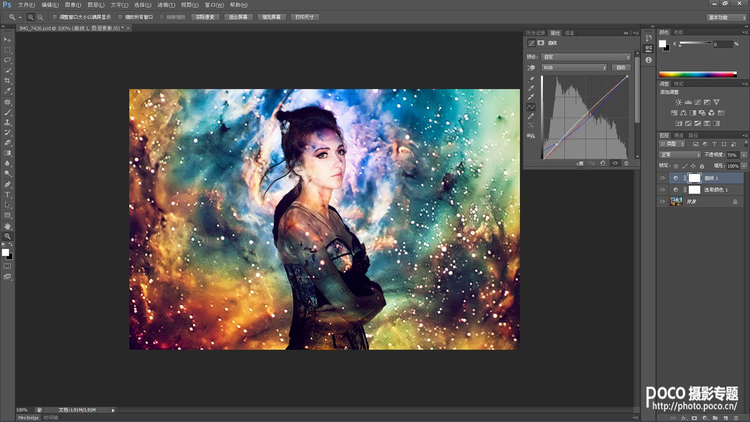
Task: Select the Gradient tool
Action: coord(7,153)
